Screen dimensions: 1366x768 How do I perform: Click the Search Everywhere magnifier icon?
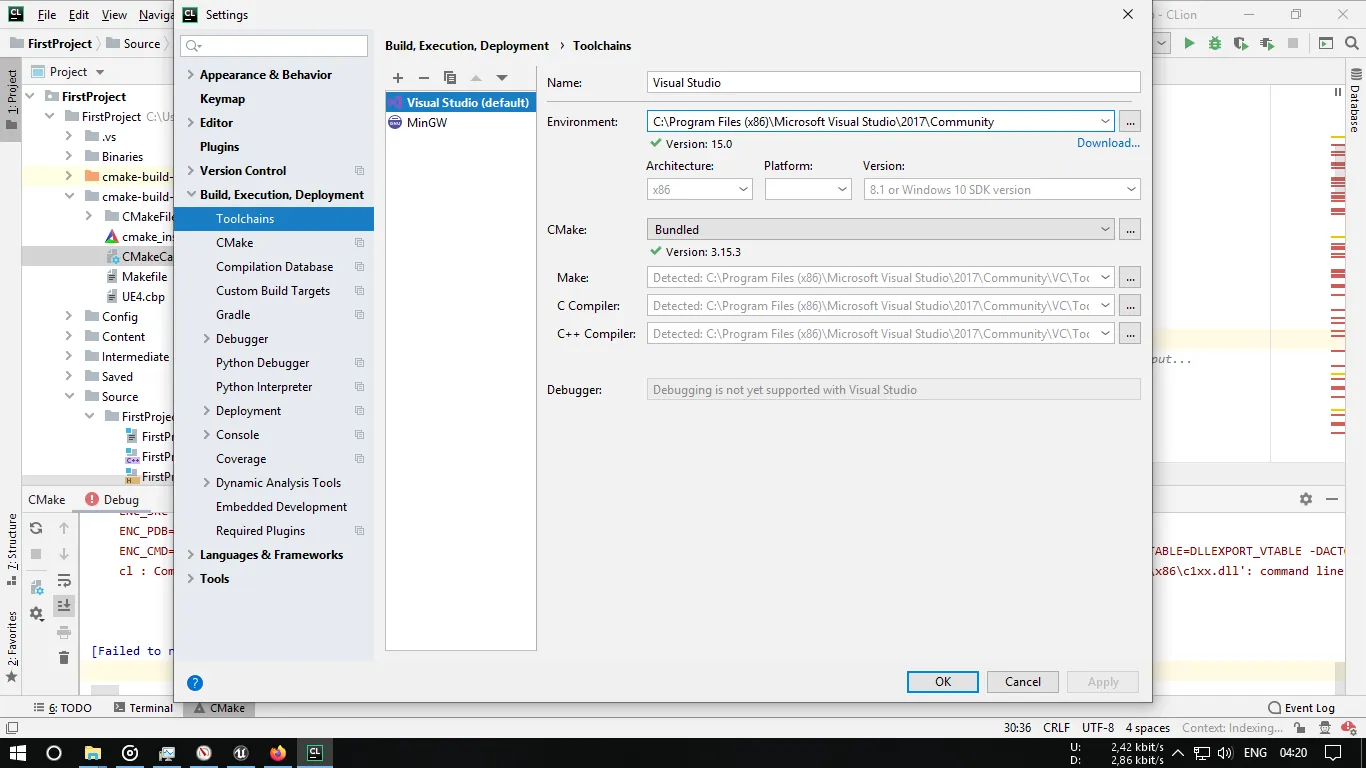pos(1351,43)
